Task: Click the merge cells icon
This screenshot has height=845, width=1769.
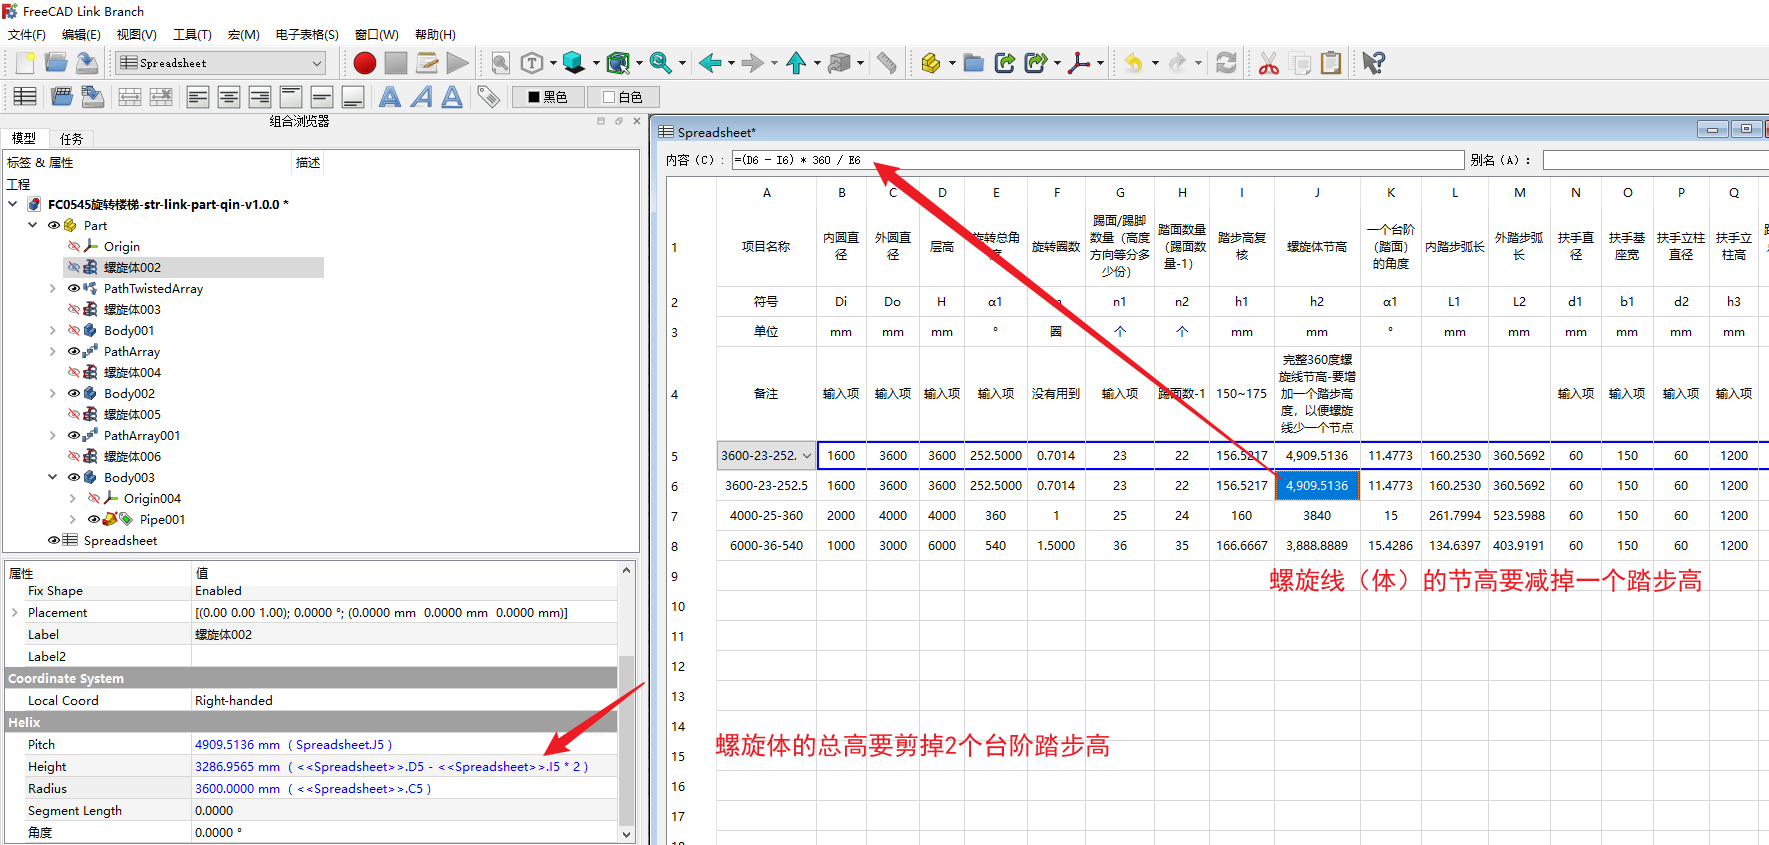Action: [129, 97]
